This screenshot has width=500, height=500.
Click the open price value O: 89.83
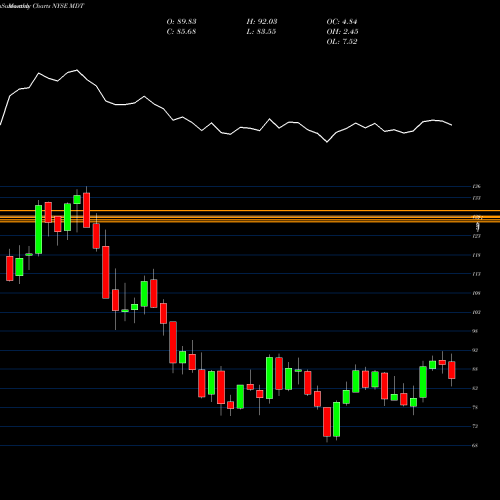coord(181,22)
